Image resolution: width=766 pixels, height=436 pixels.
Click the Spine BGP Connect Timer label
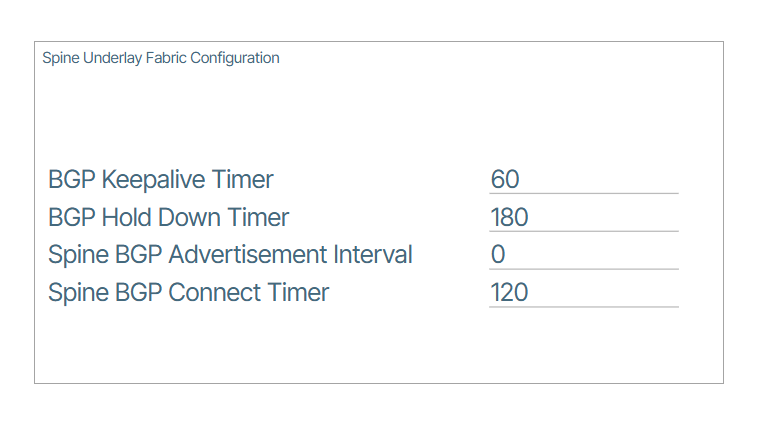point(188,293)
